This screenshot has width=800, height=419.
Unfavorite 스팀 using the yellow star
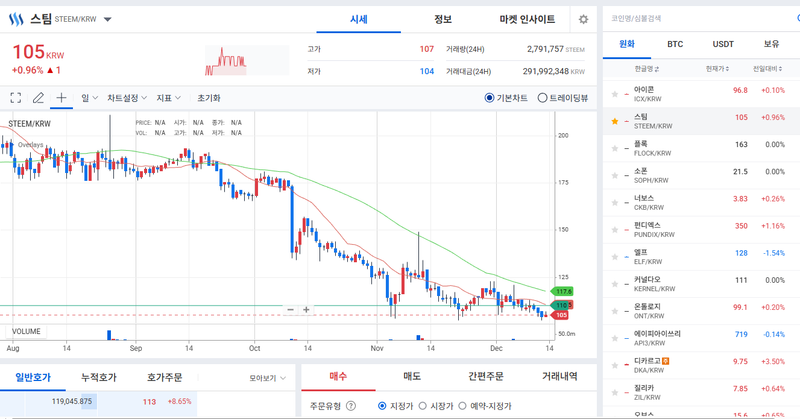615,120
